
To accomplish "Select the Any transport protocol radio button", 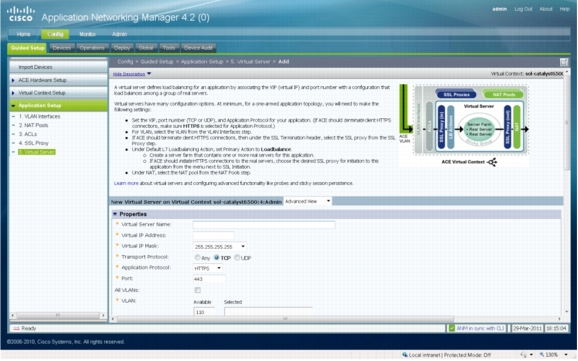I will [x=198, y=257].
